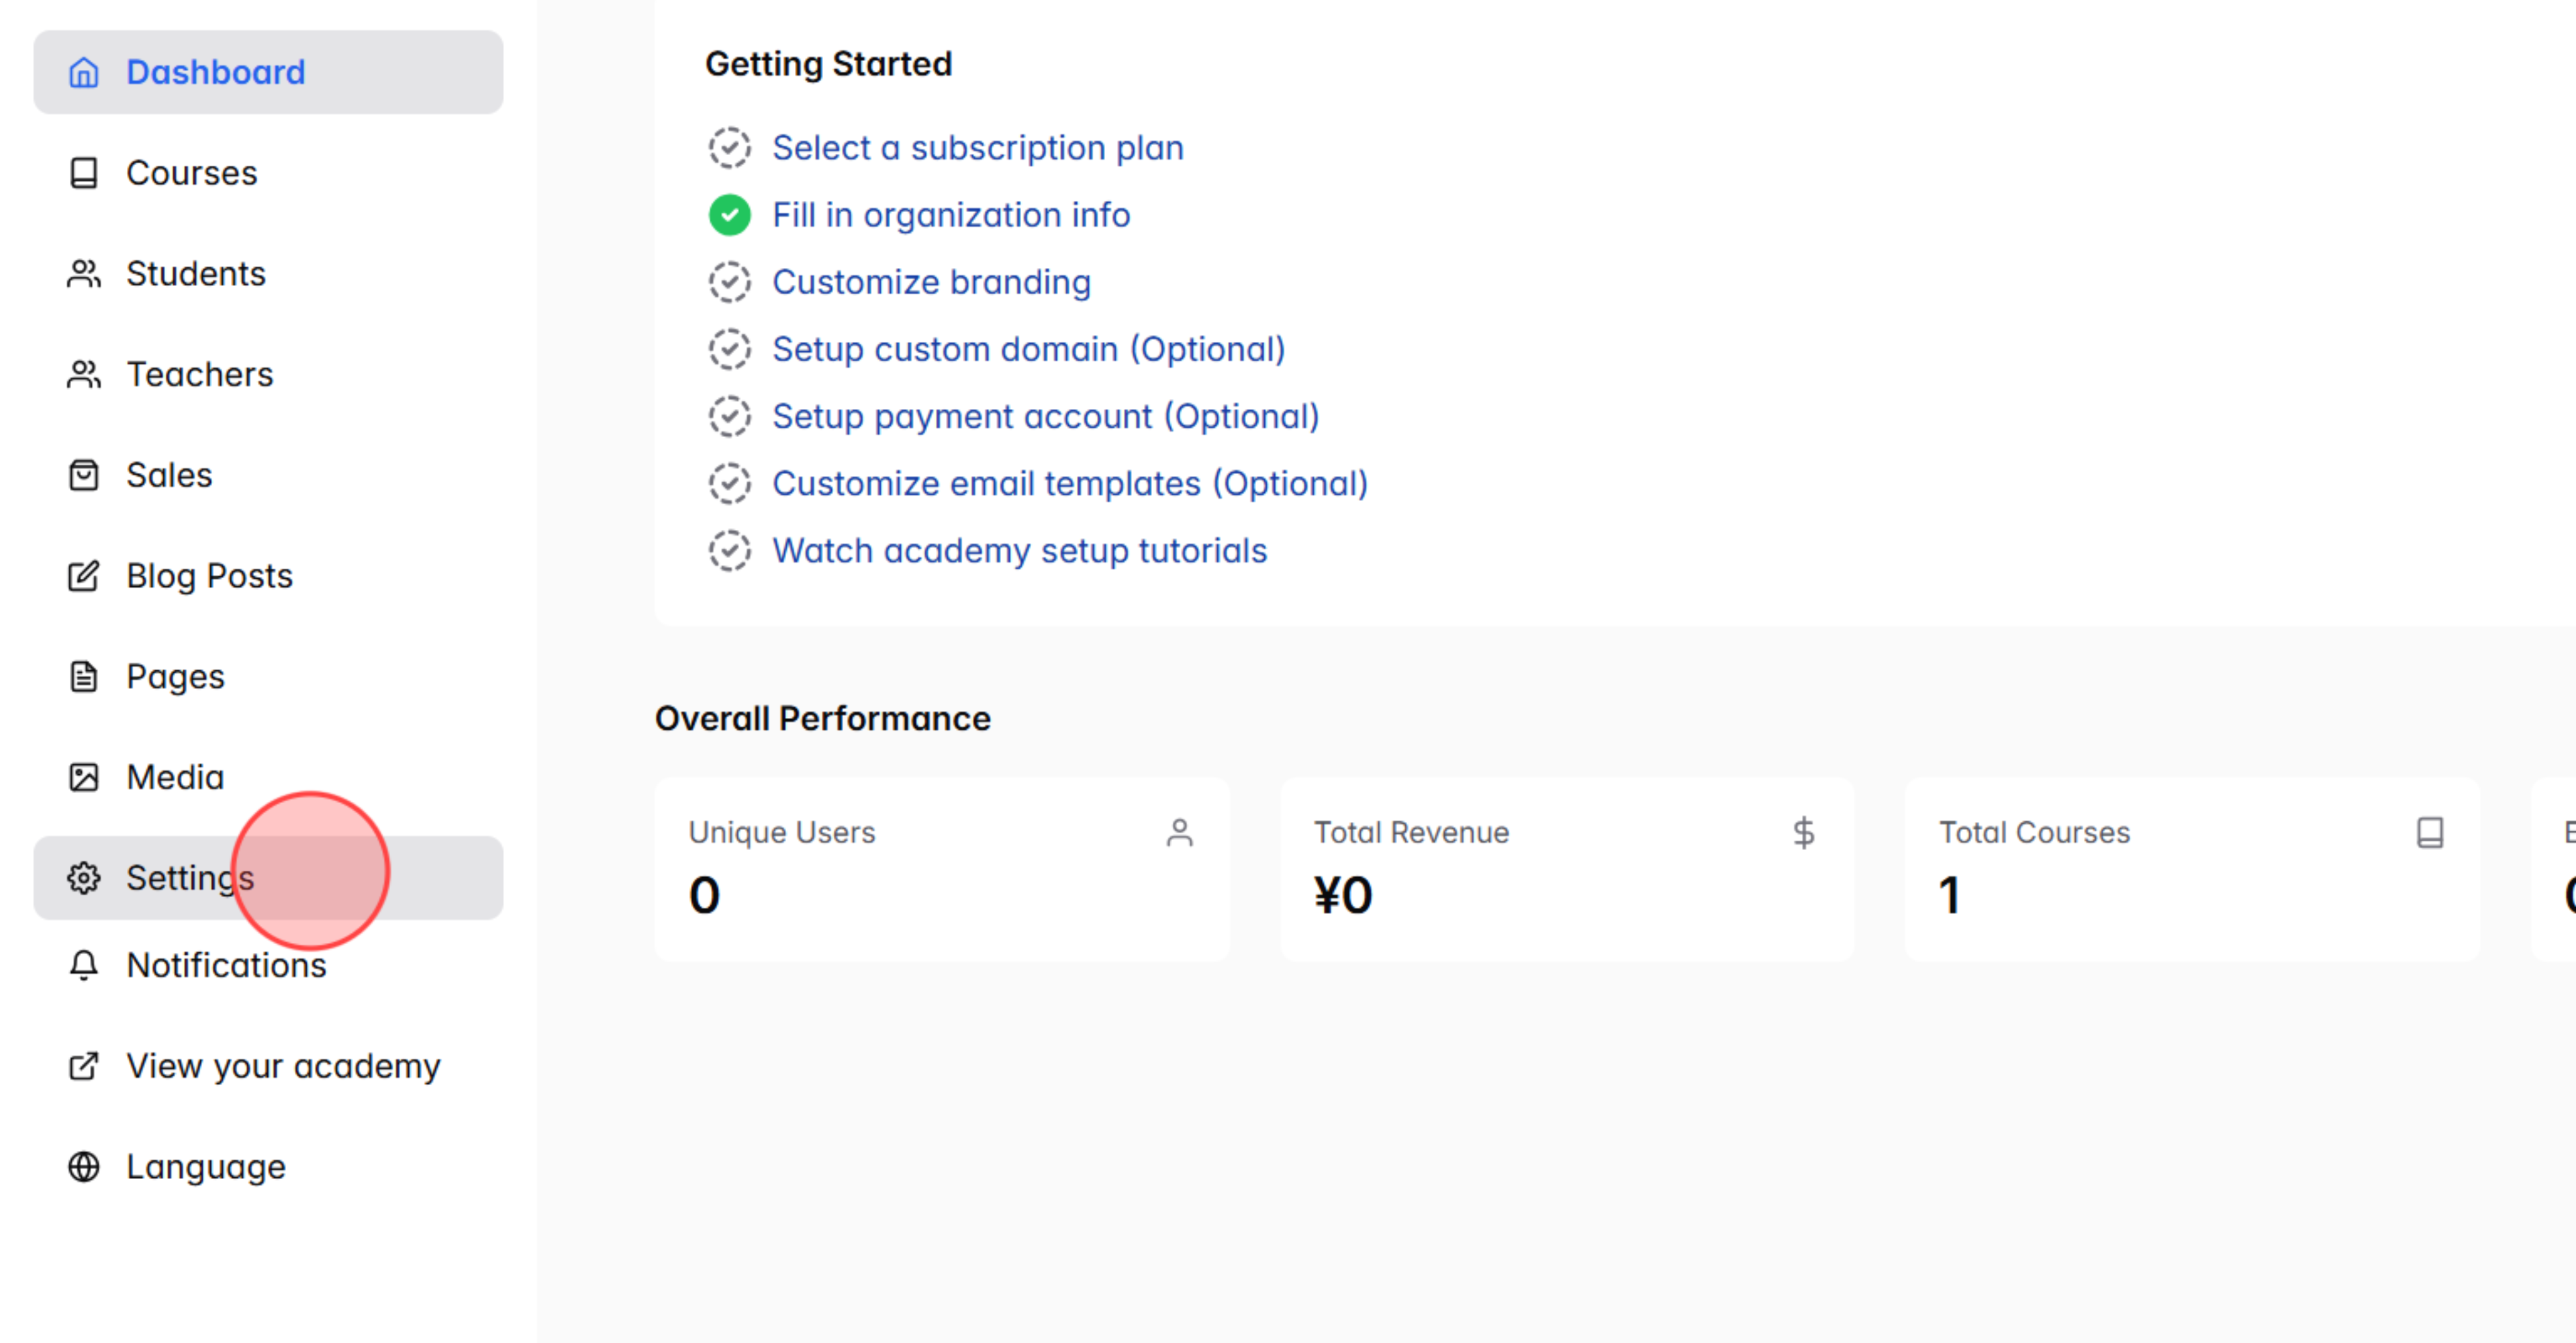
Task: Open Students via the people icon
Action: point(84,273)
